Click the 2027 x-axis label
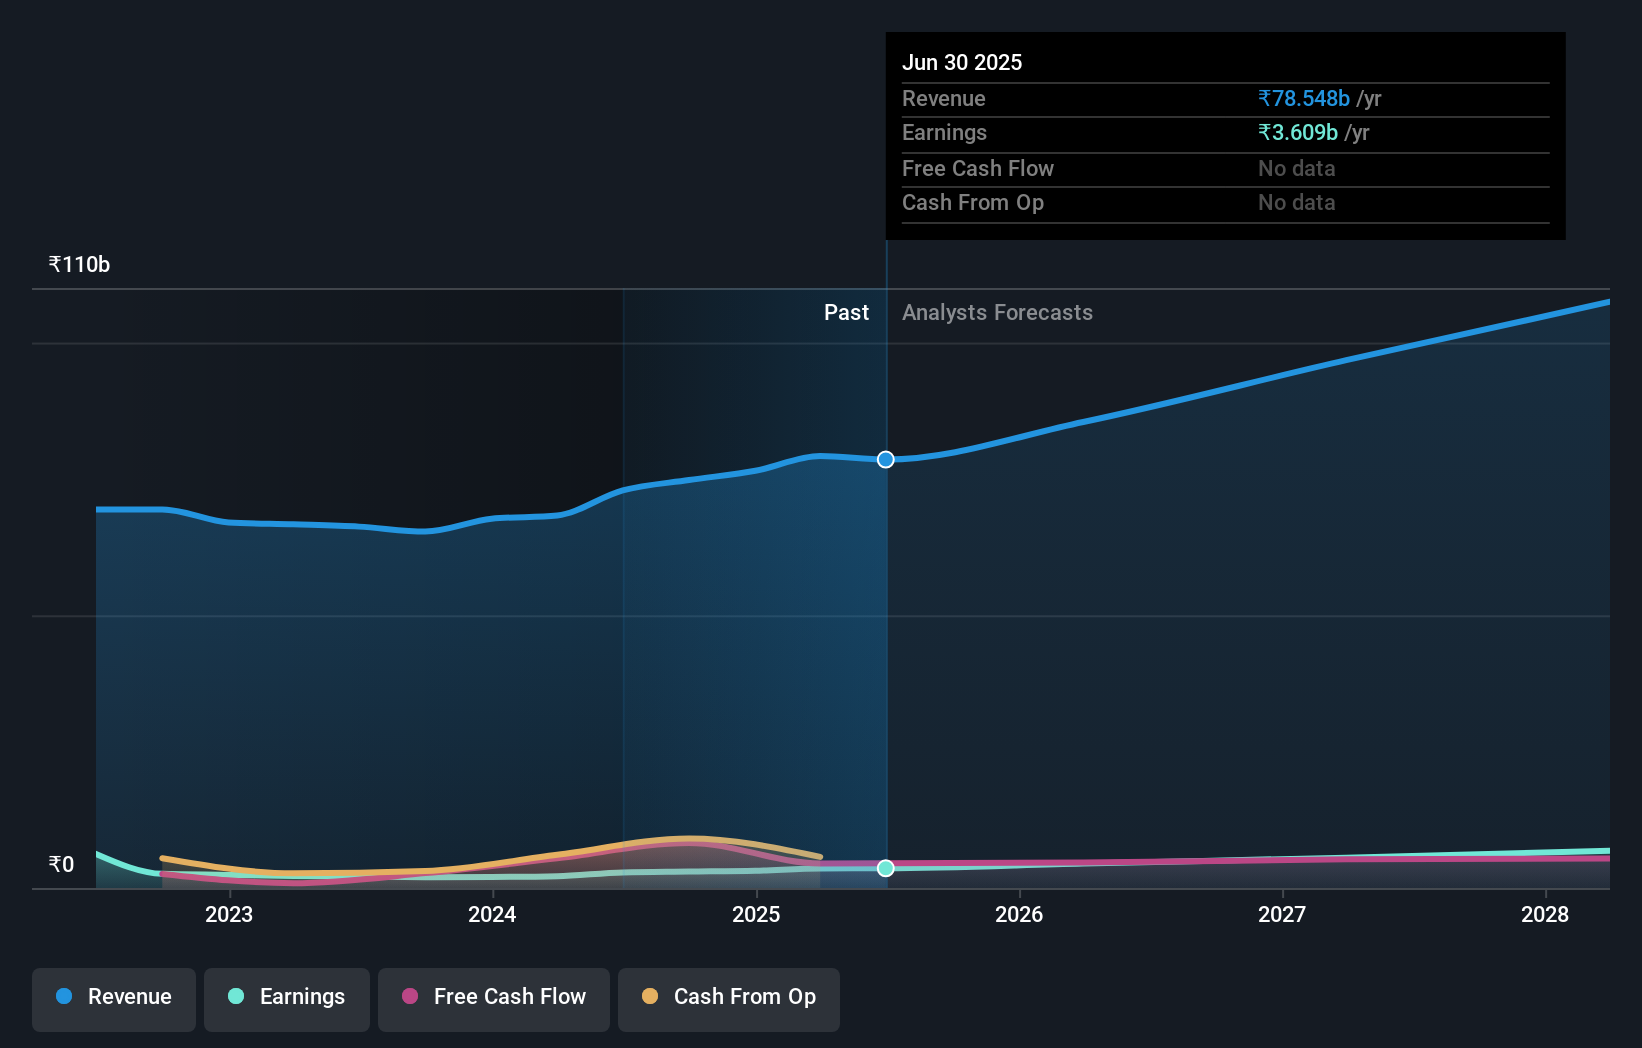Image resolution: width=1642 pixels, height=1048 pixels. [x=1282, y=914]
